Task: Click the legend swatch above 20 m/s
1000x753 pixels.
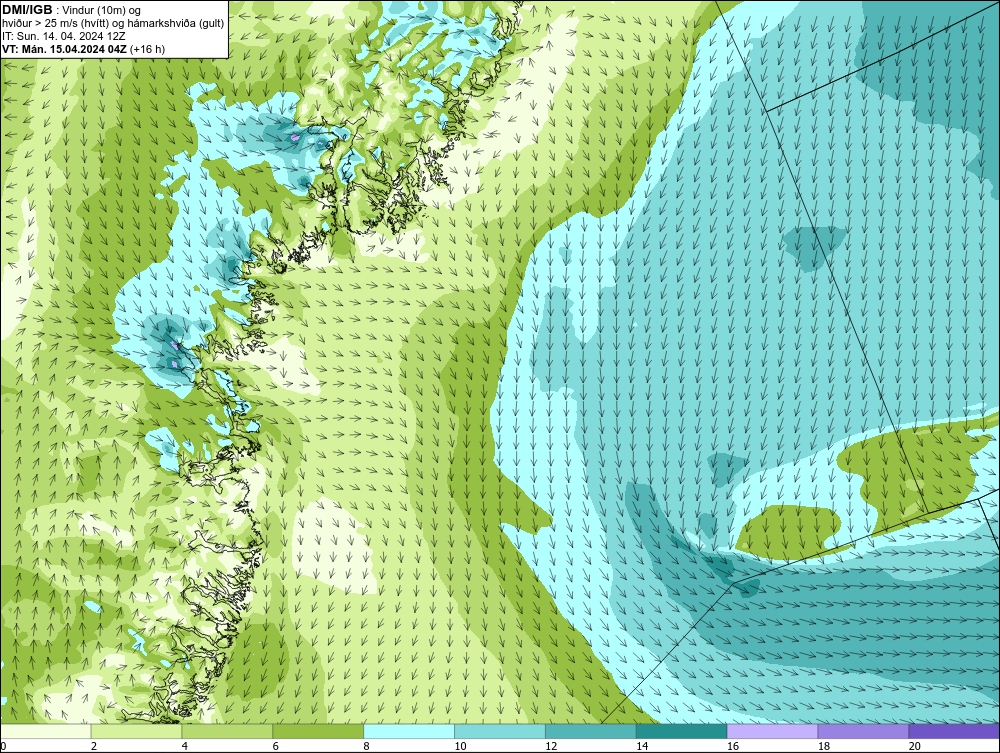Action: [x=954, y=731]
